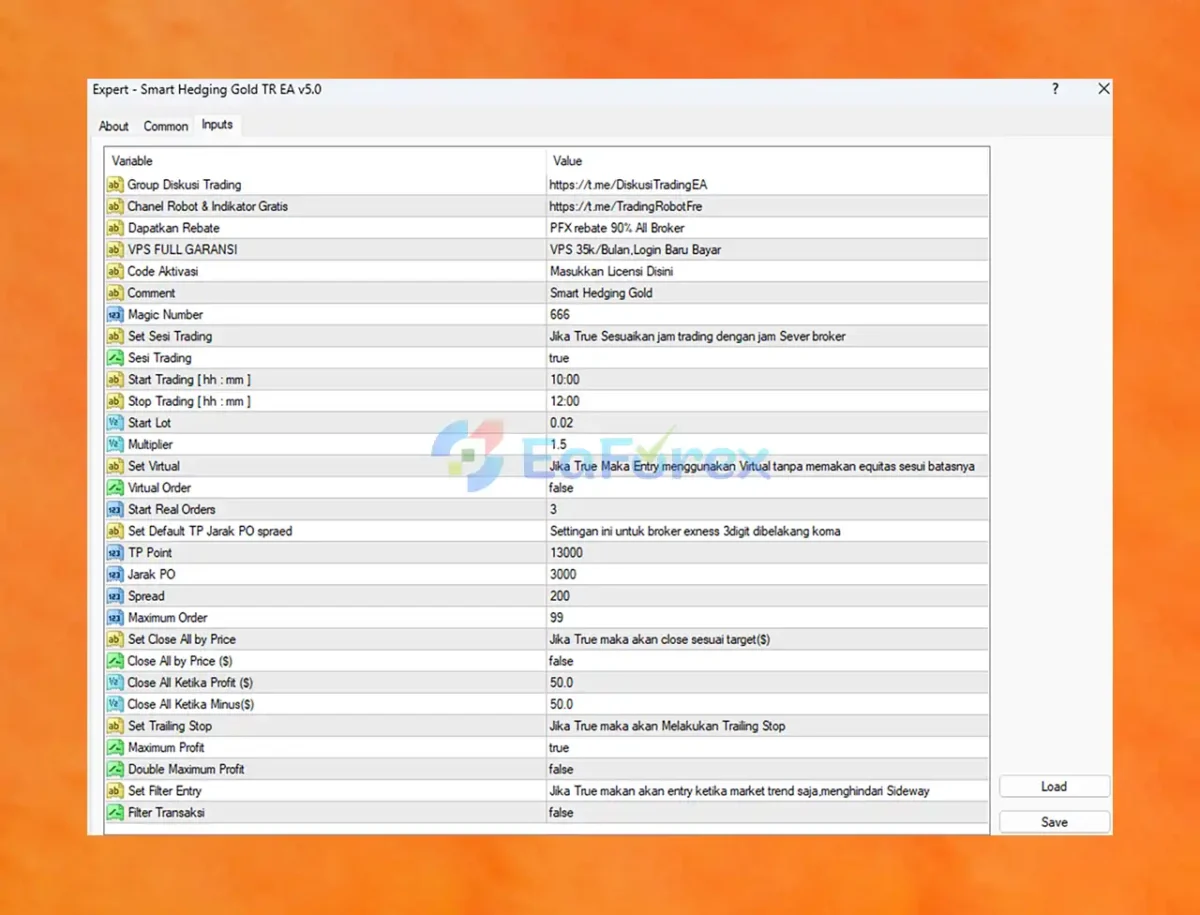The width and height of the screenshot is (1200, 915).
Task: Click the integer icon beside Jarak PO
Action: pos(114,574)
